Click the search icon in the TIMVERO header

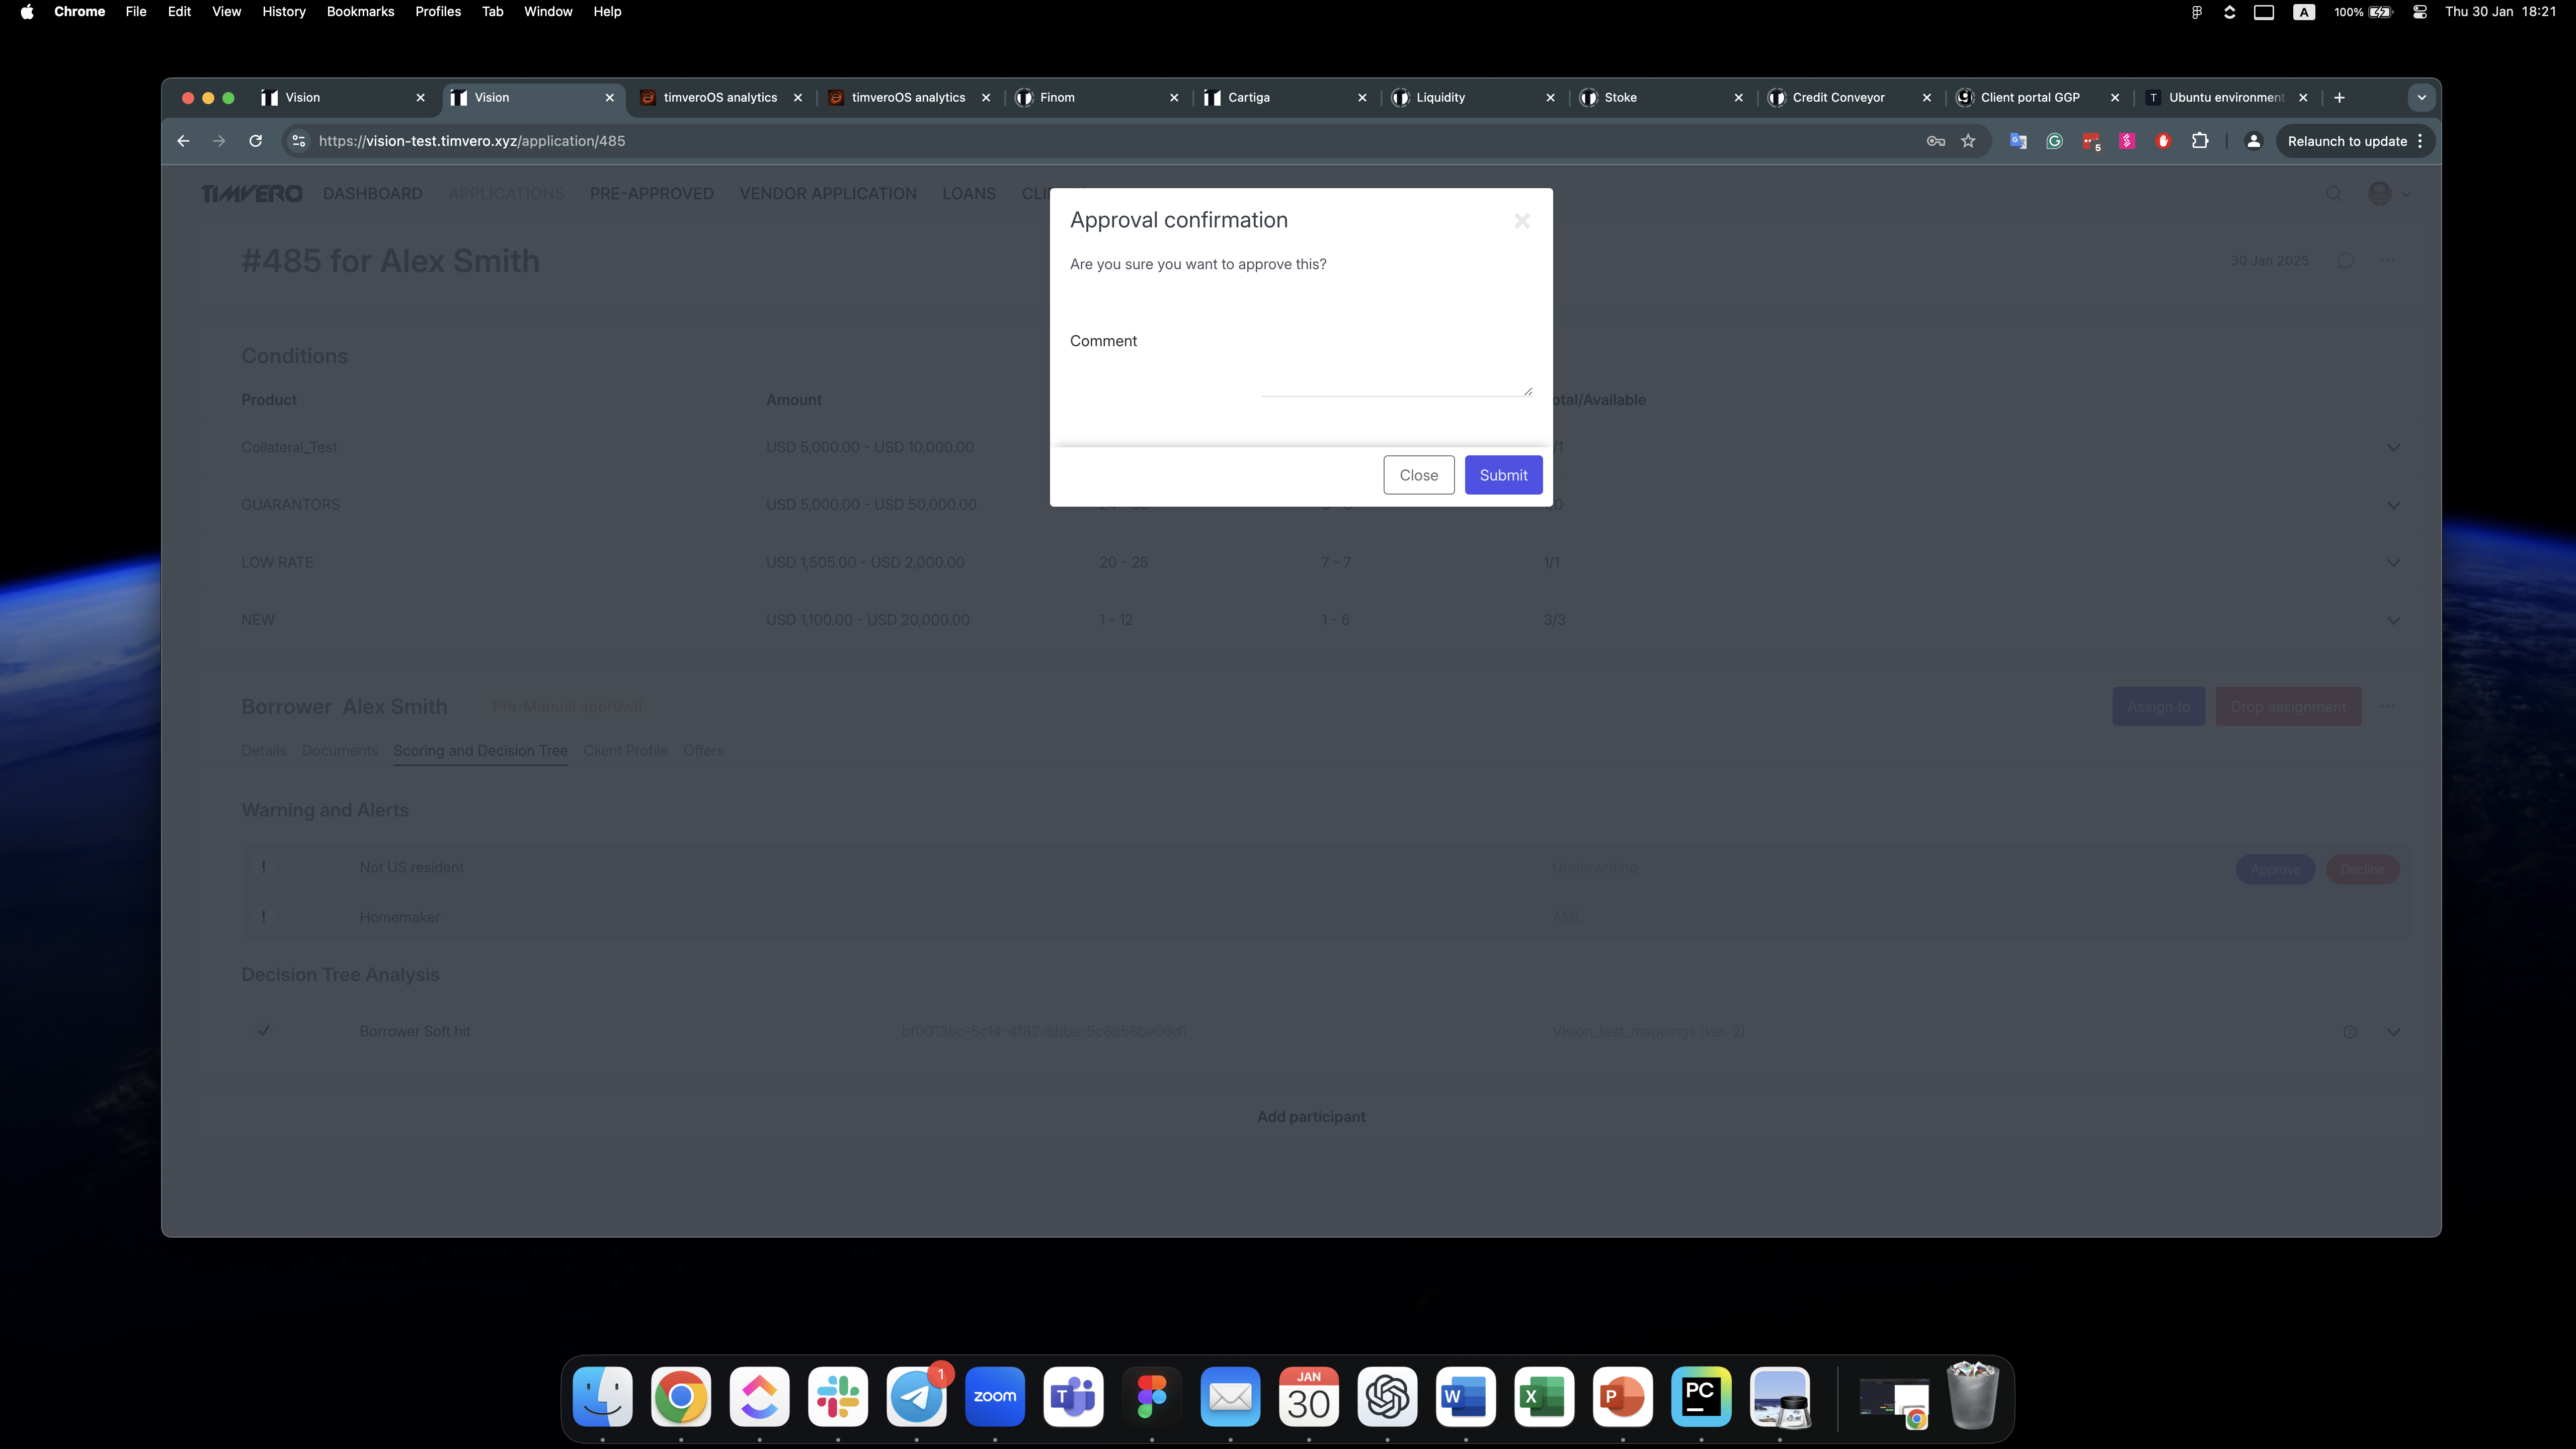[x=2334, y=194]
